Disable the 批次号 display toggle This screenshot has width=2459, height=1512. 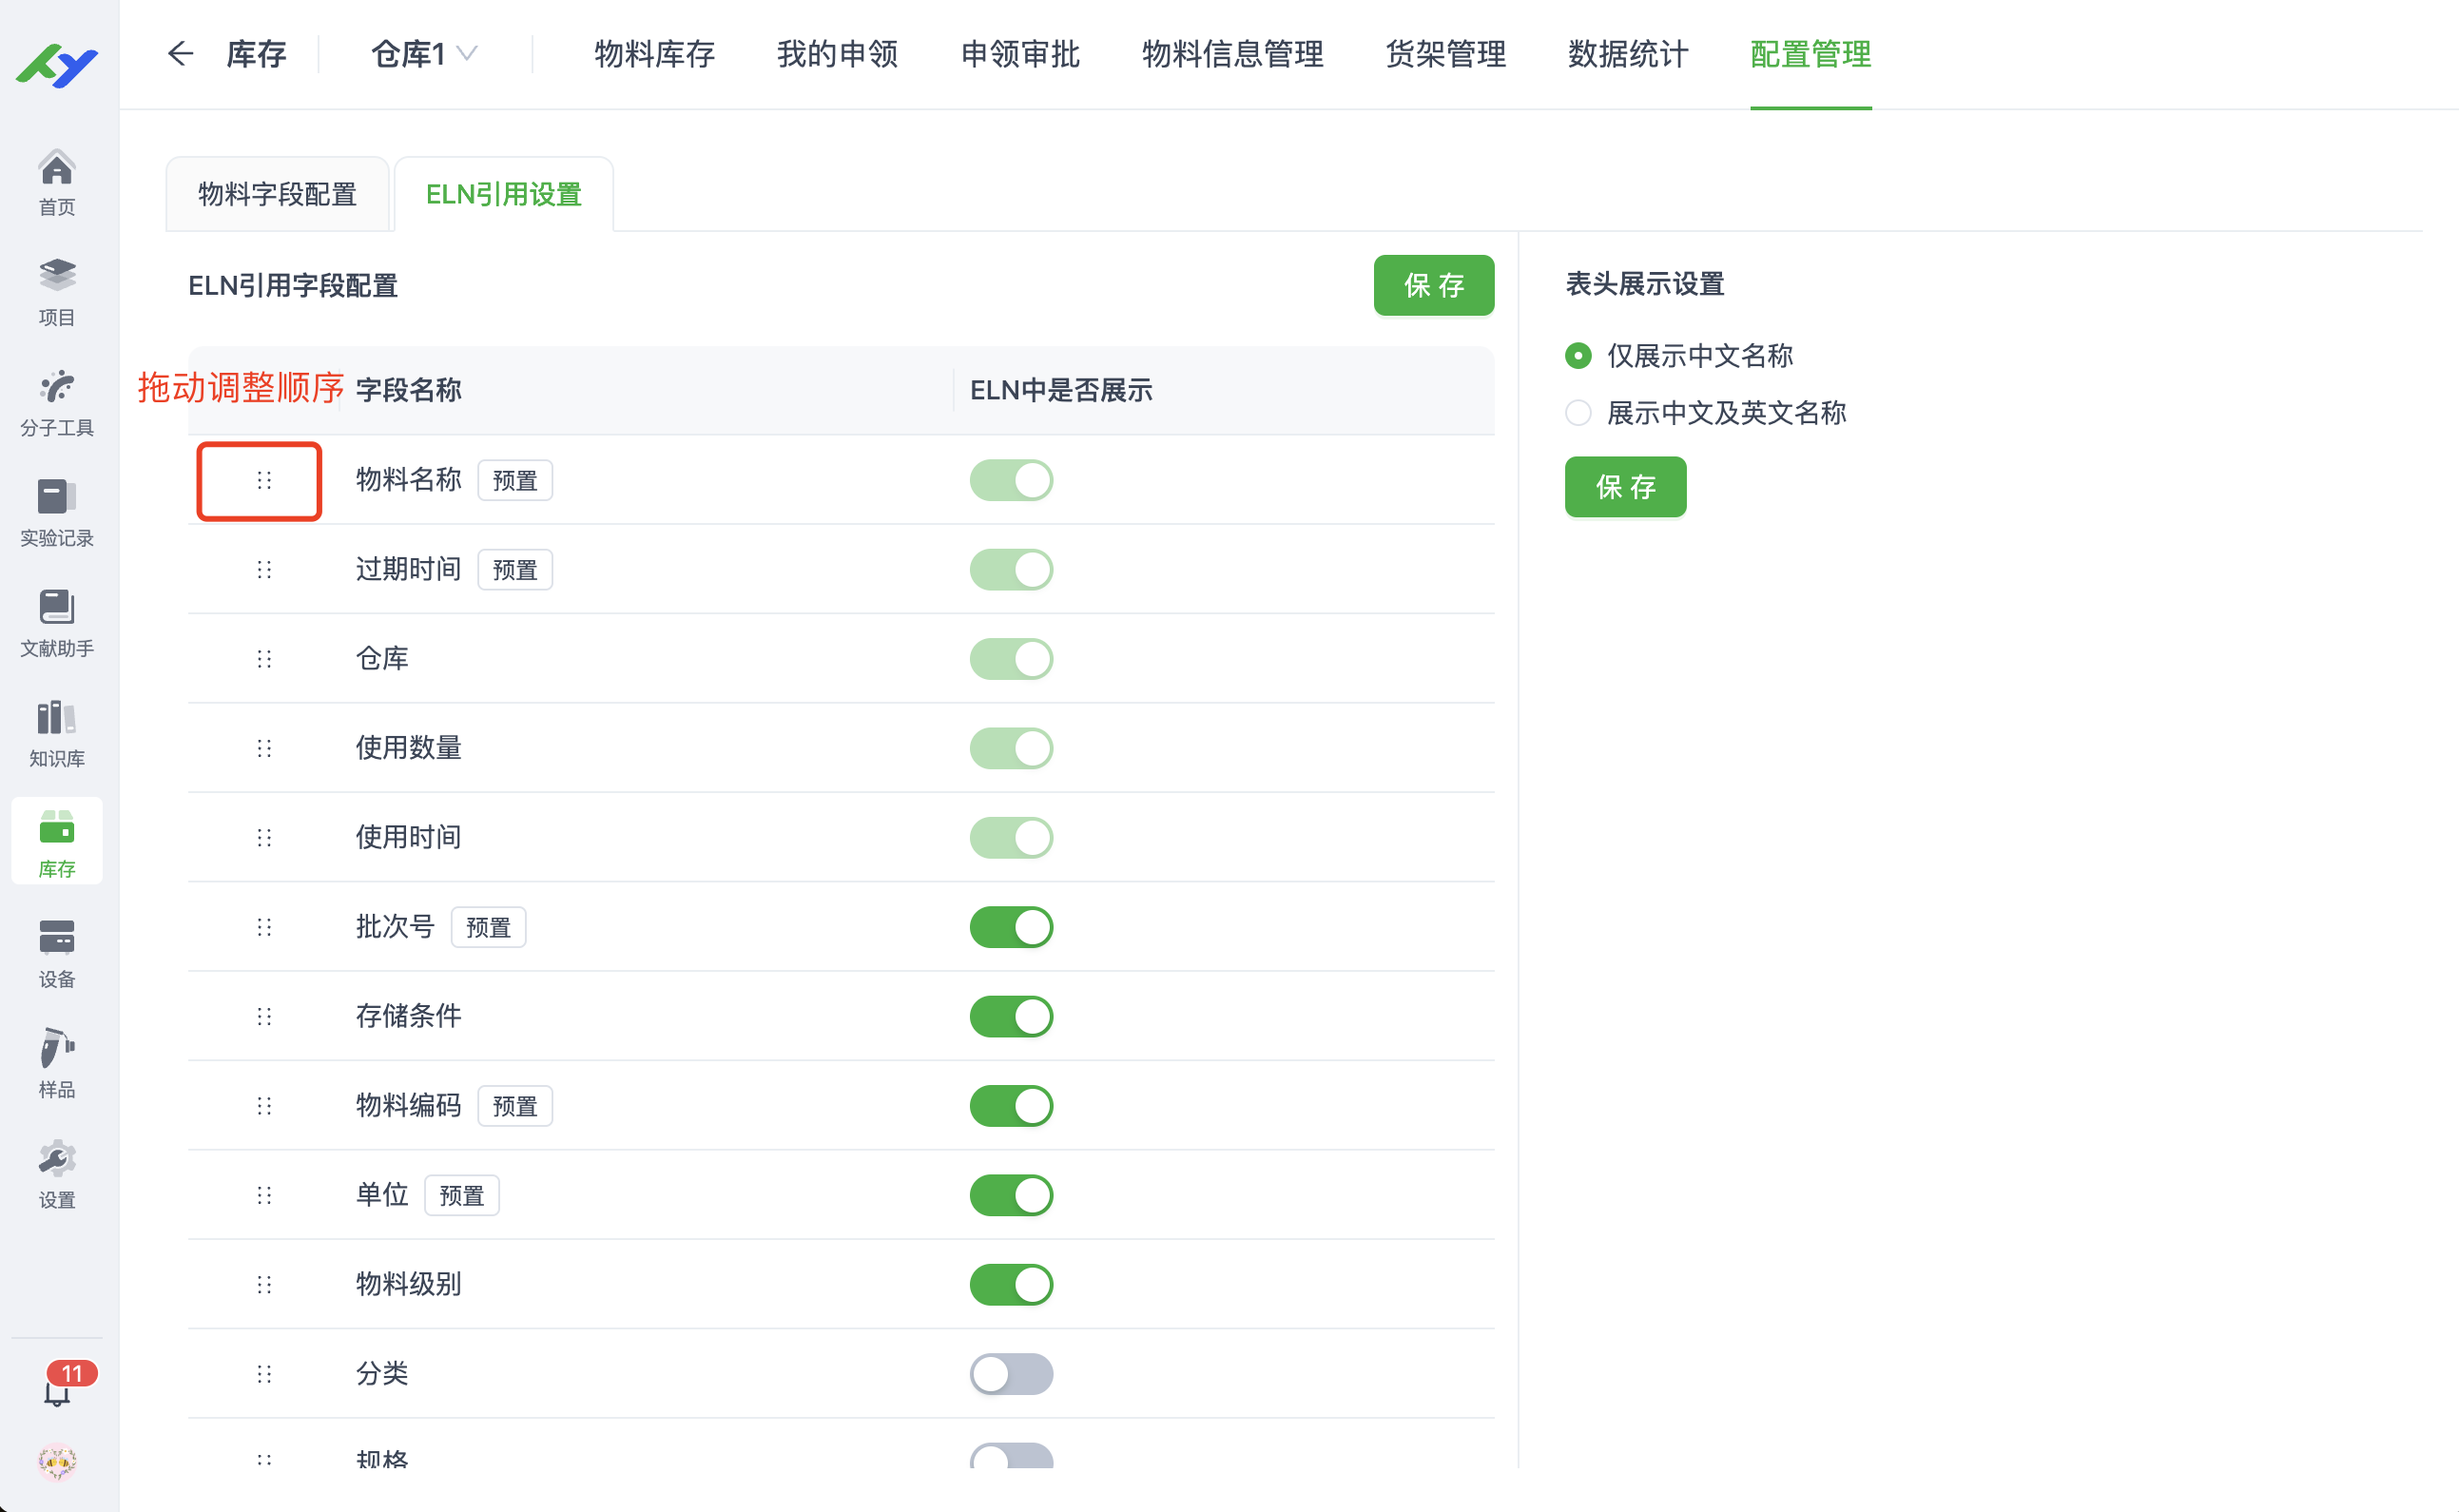1011,926
